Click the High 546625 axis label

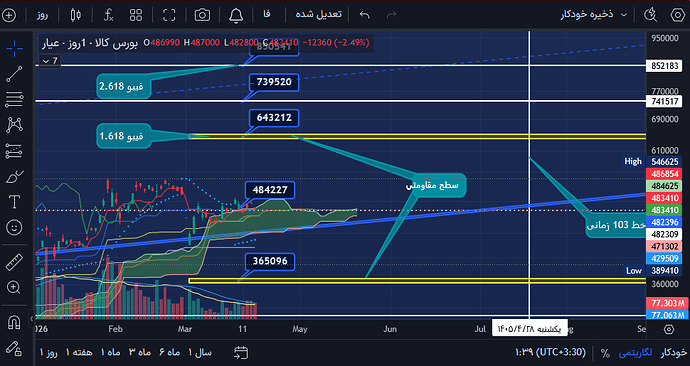tap(653, 161)
